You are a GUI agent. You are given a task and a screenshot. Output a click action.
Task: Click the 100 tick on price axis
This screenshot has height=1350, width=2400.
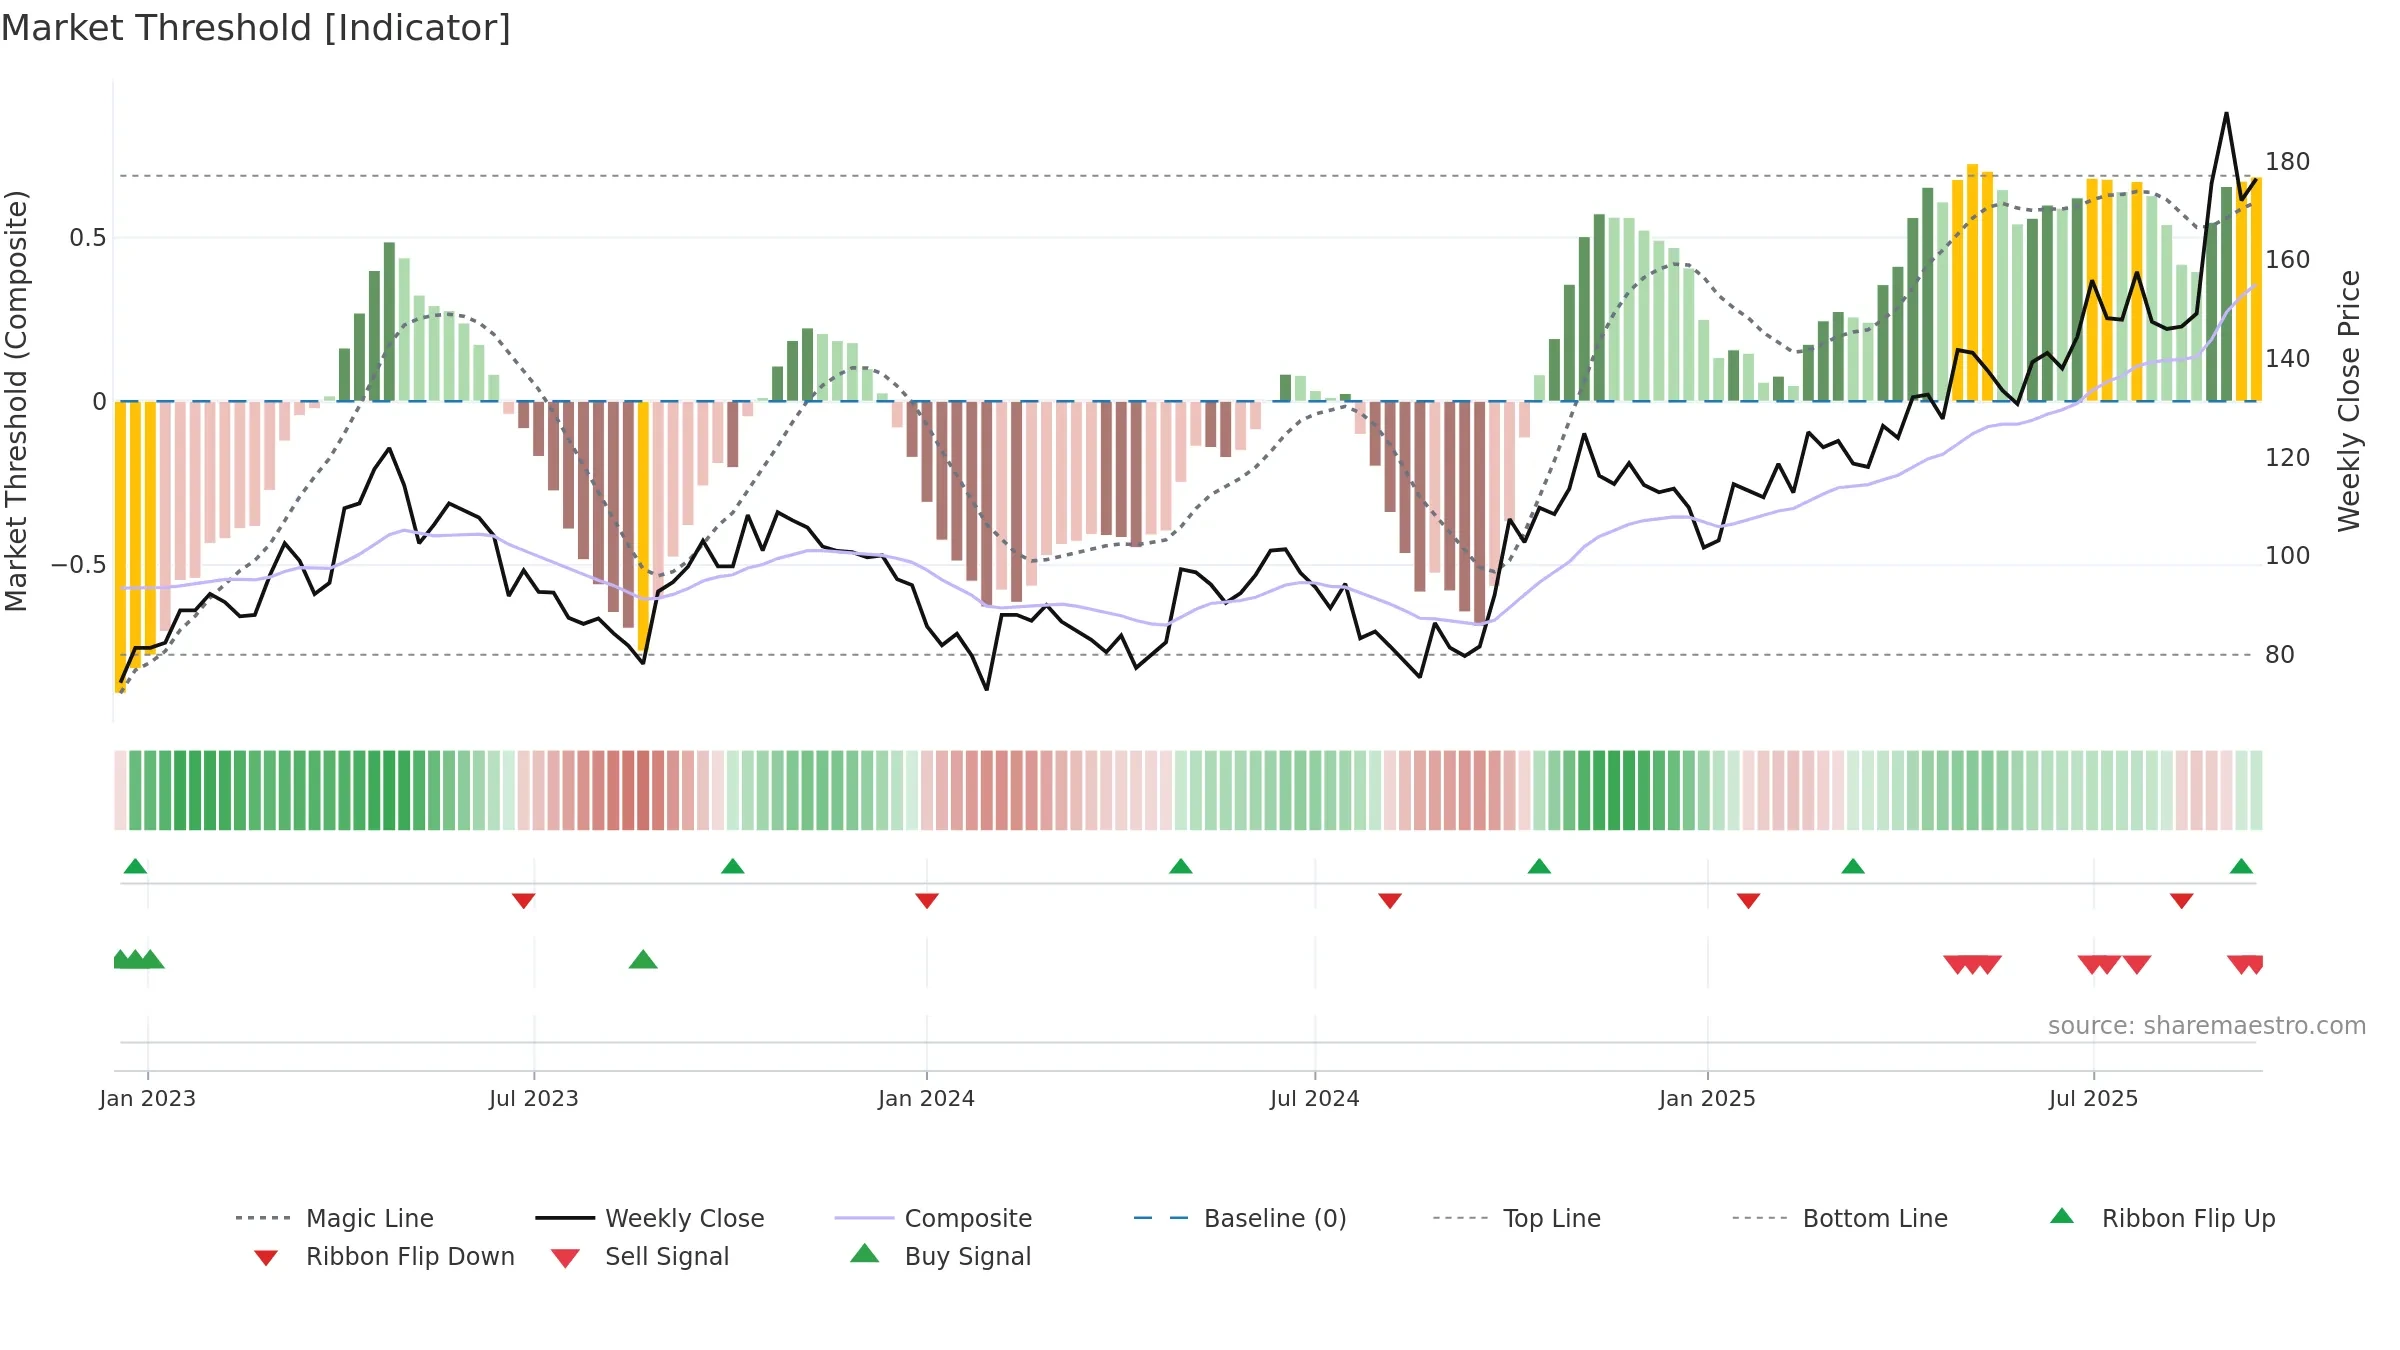2287,556
